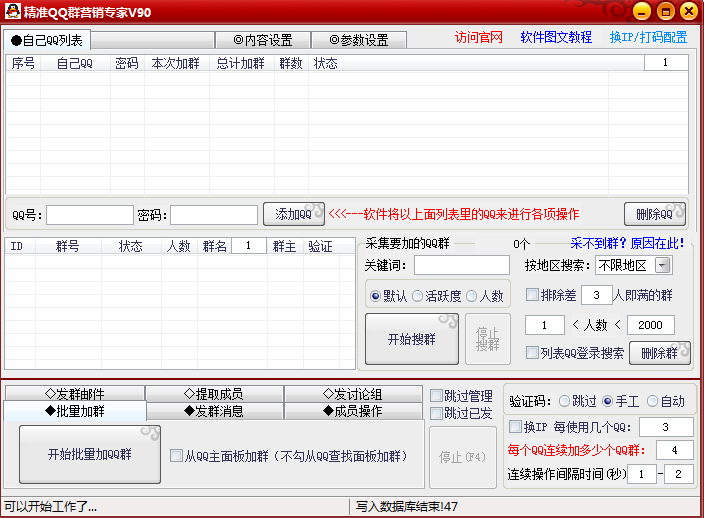Select 验证码 自动 radio option
The width and height of the screenshot is (704, 518).
point(652,401)
